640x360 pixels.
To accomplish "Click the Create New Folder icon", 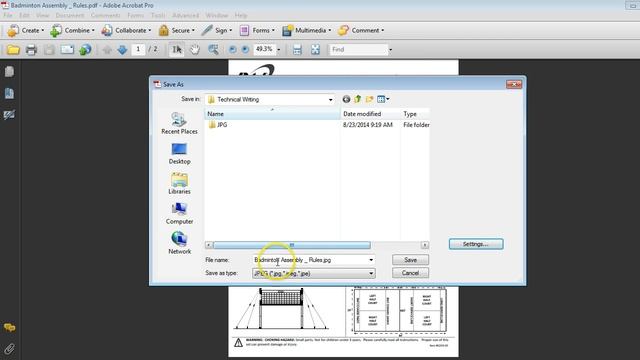I will point(370,99).
